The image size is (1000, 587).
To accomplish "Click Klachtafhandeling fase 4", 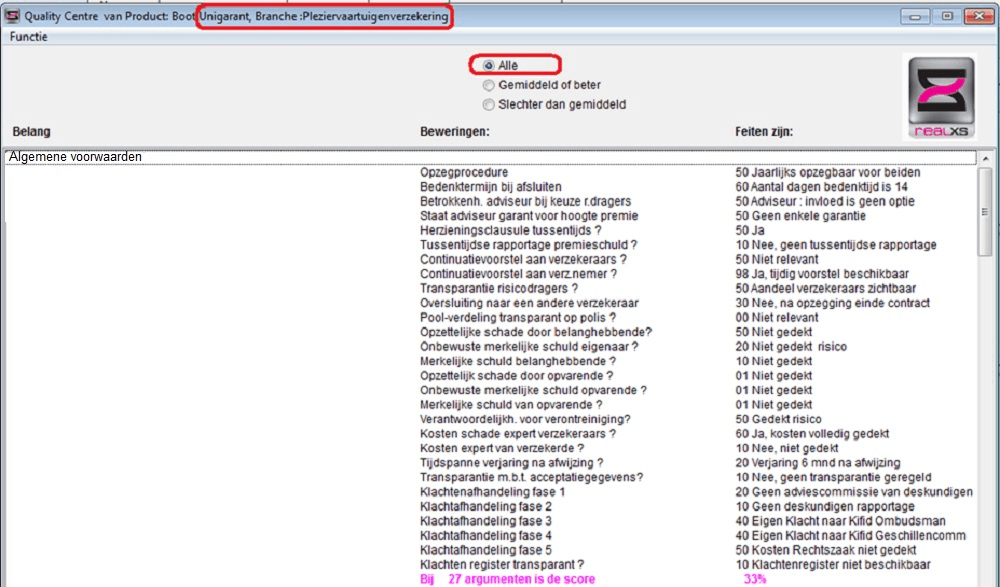I will click(x=486, y=536).
